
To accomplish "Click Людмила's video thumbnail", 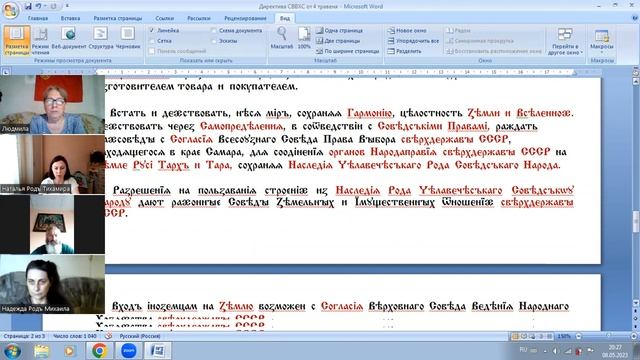I will (x=52, y=104).
